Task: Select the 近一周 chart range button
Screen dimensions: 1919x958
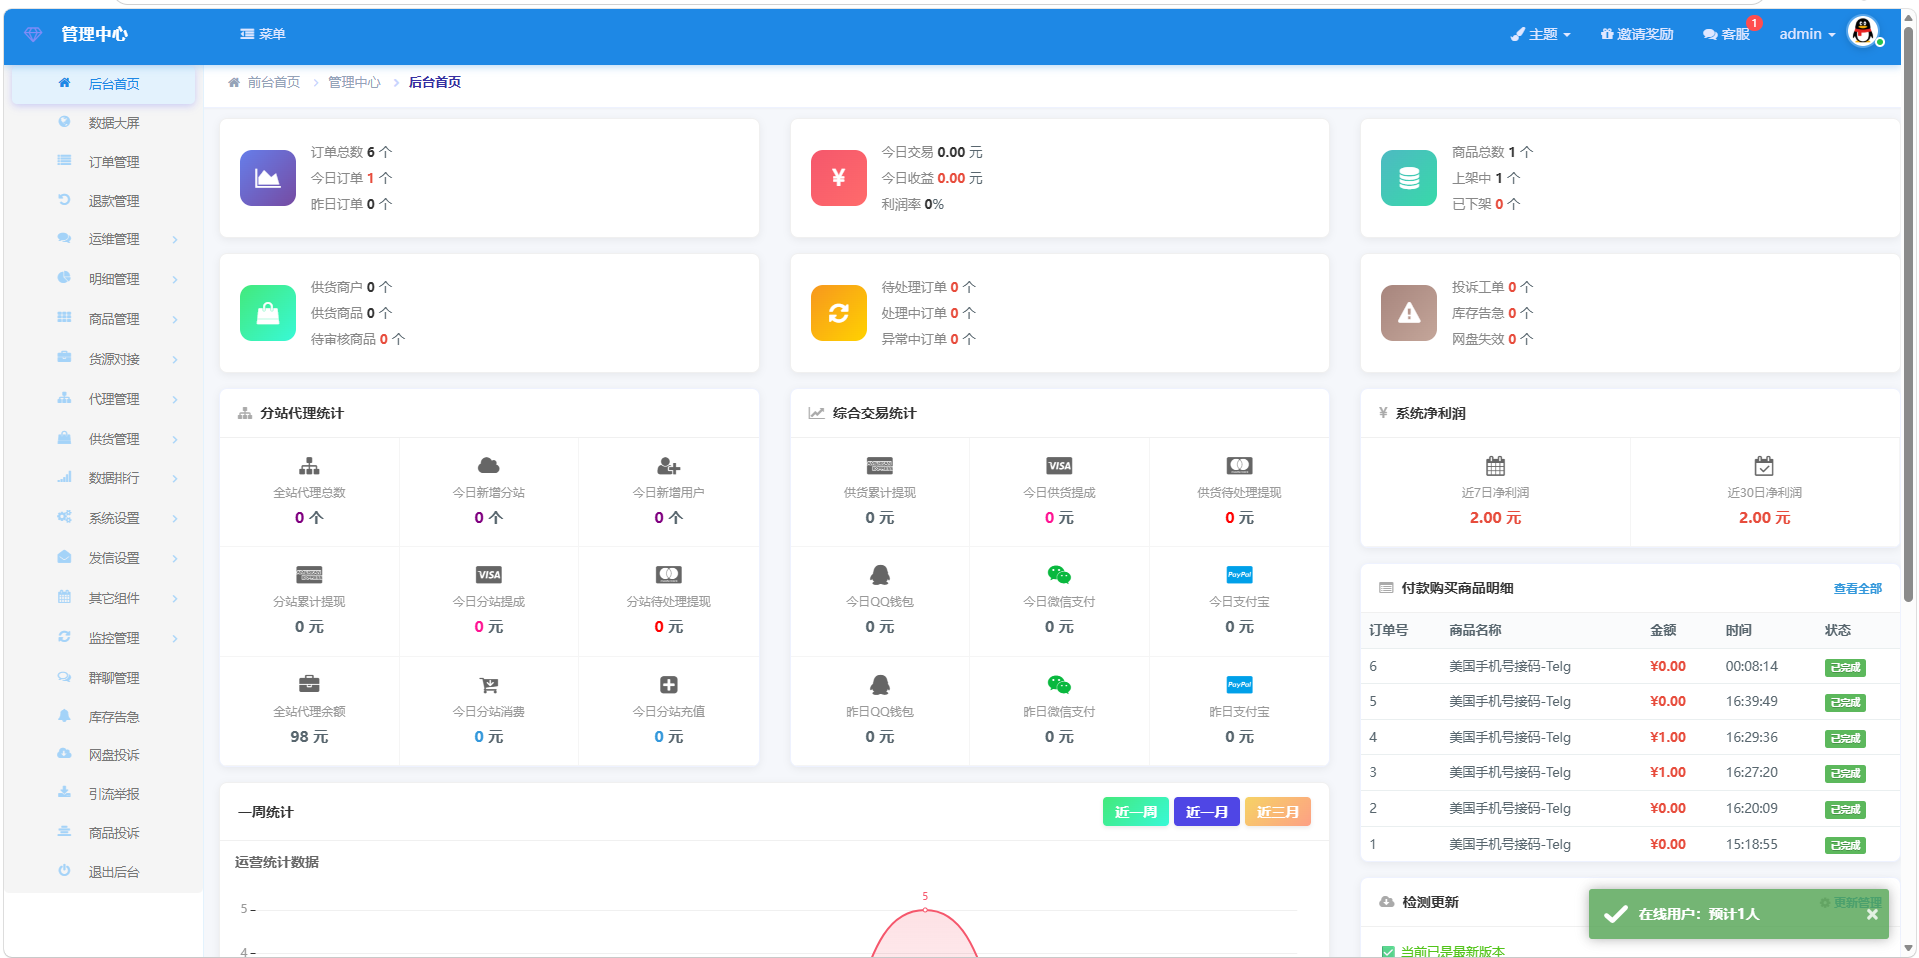Action: (1135, 812)
